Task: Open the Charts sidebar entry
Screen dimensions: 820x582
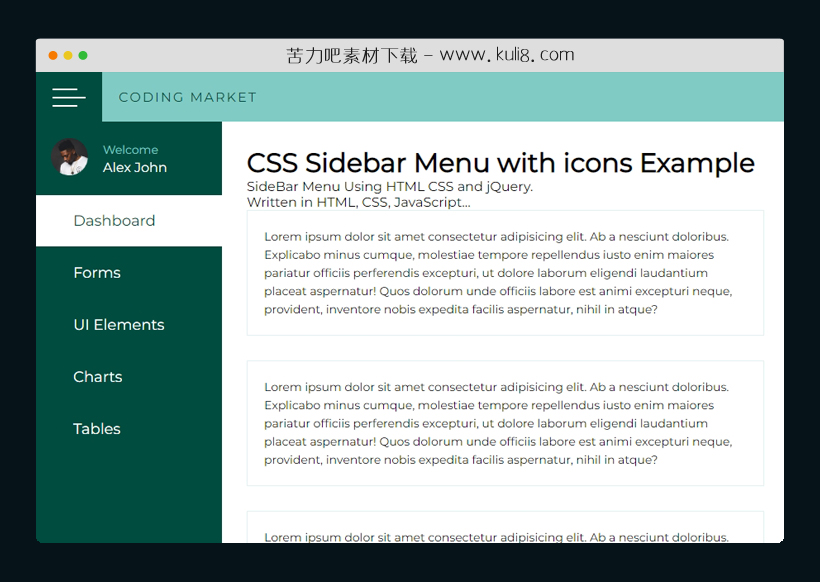Action: coord(98,377)
